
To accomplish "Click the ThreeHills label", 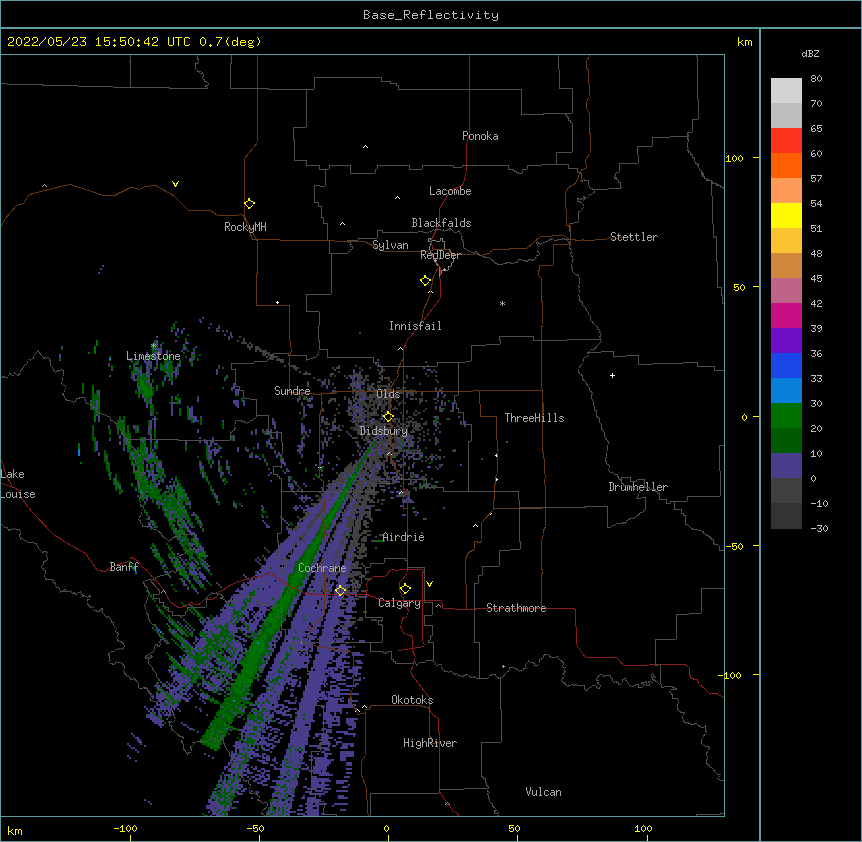I will tap(534, 418).
